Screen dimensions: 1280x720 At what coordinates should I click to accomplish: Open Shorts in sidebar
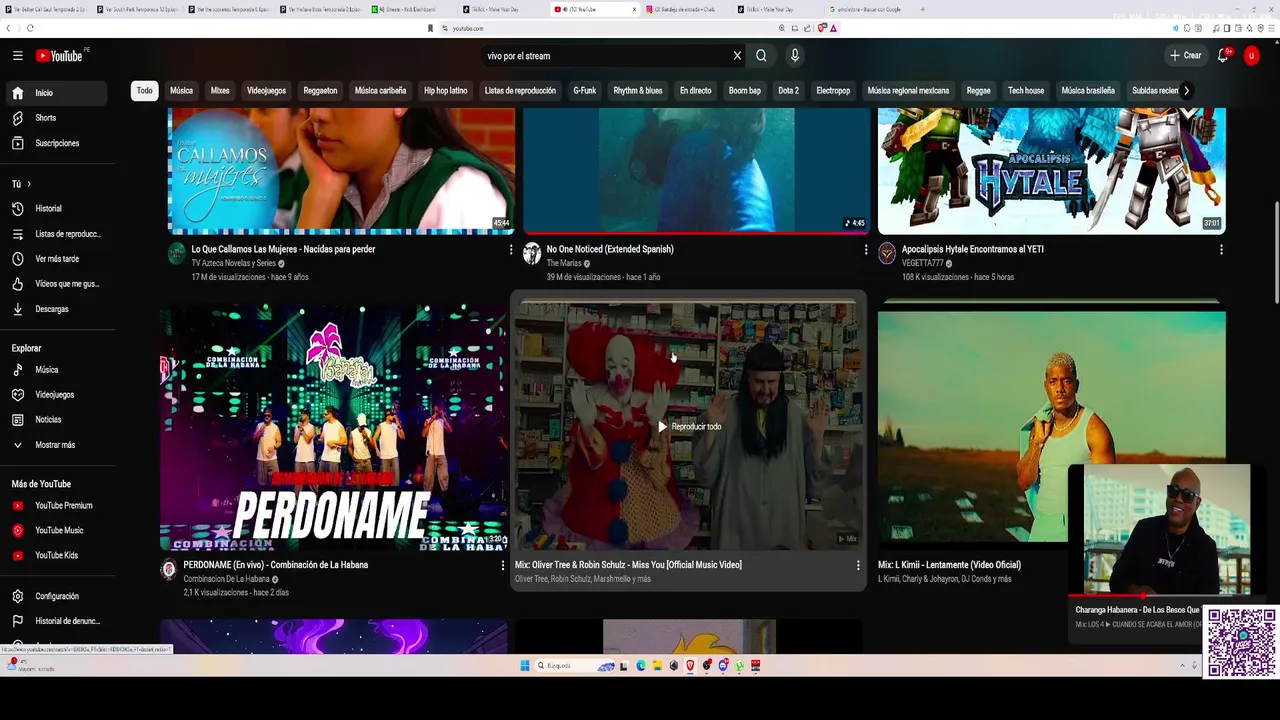tap(58, 118)
